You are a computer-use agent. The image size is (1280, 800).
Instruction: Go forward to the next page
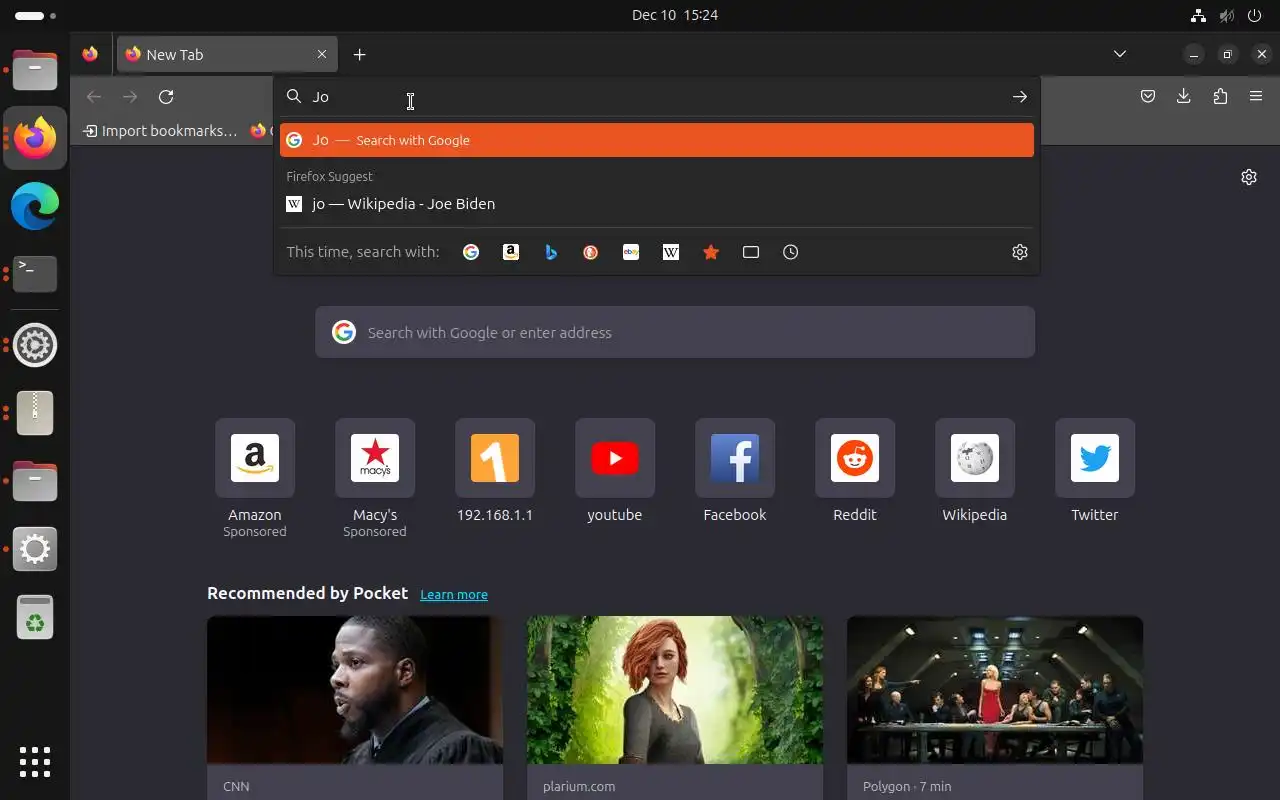130,97
